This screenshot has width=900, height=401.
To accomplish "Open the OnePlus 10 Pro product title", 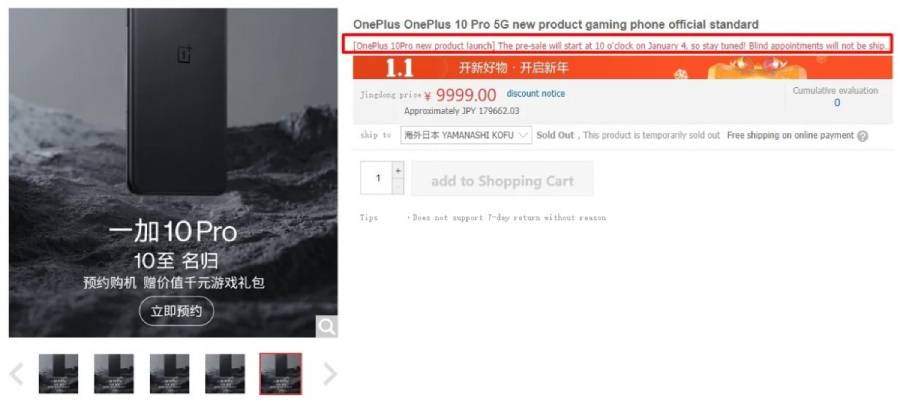I will click(556, 25).
